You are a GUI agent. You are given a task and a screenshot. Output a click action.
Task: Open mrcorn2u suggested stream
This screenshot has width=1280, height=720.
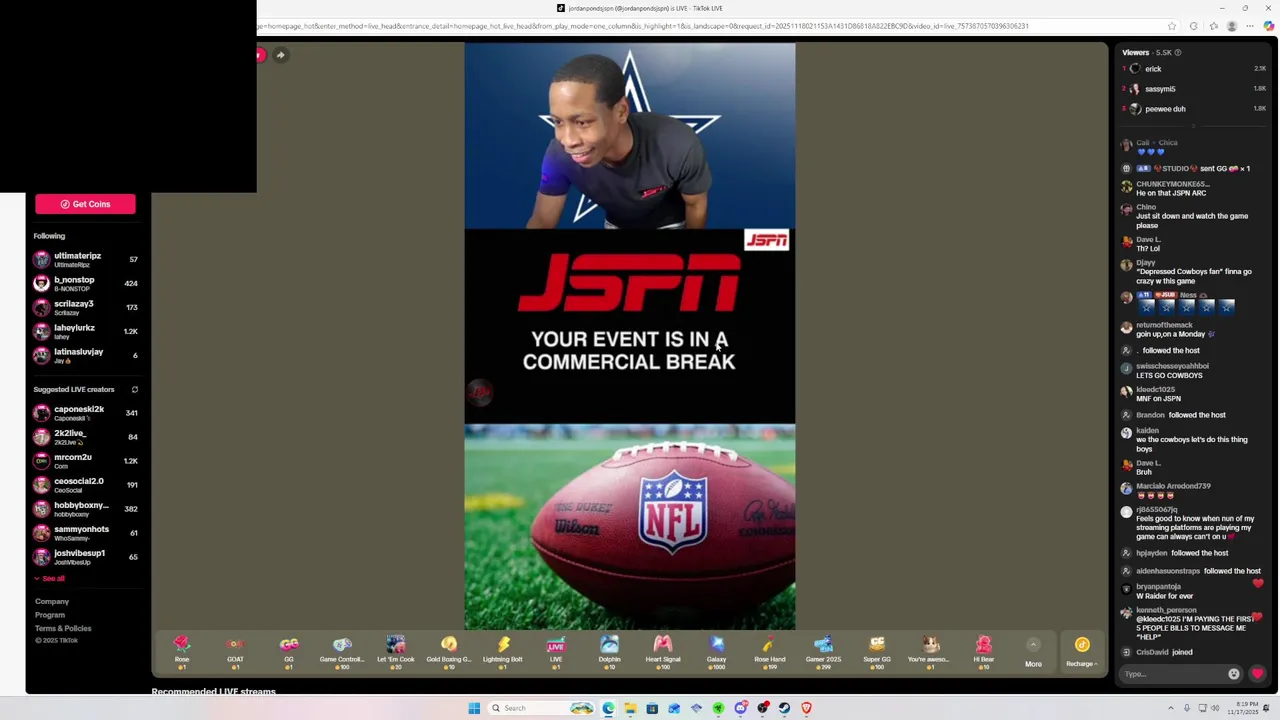tap(85, 461)
